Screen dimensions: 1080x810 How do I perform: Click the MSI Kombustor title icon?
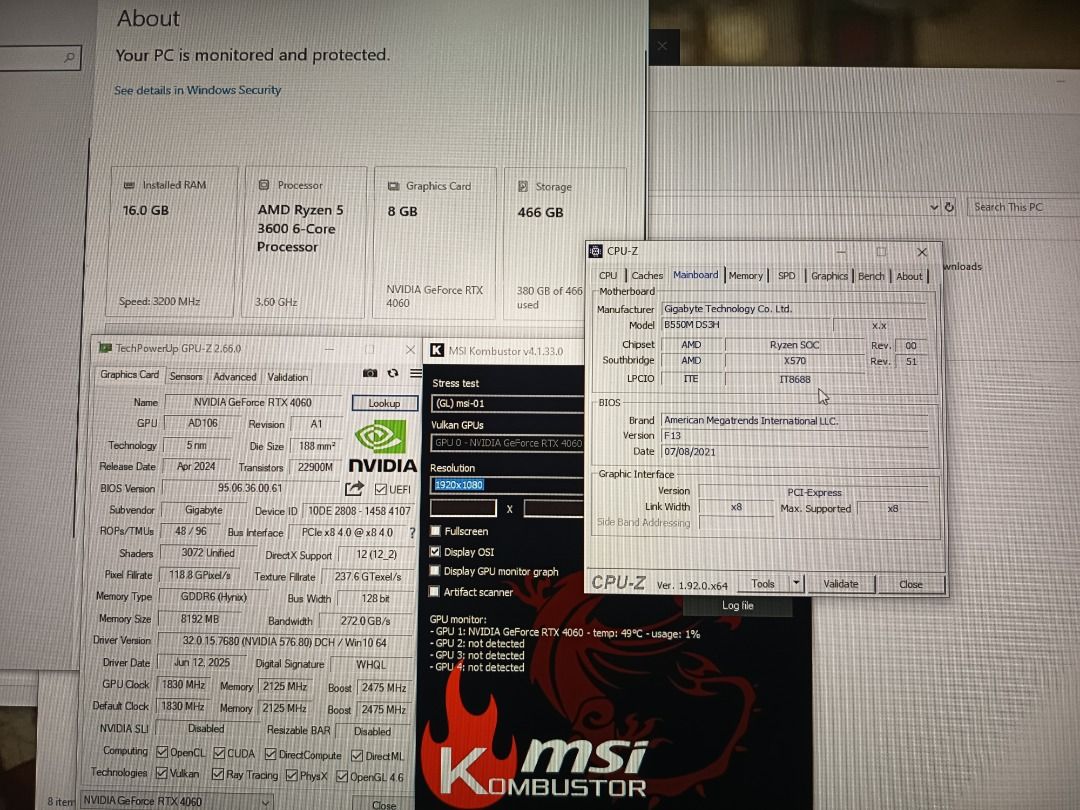(437, 351)
